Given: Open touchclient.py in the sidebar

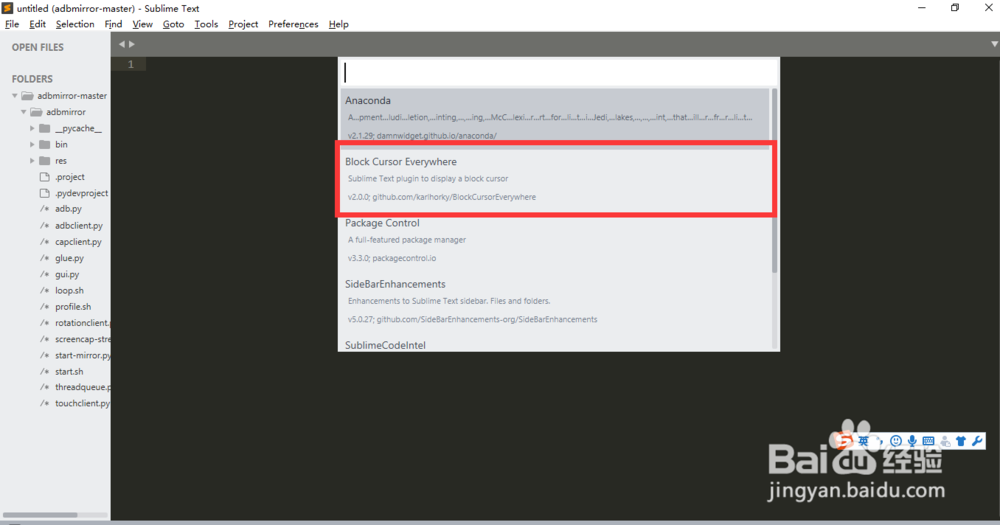Looking at the screenshot, I should [82, 403].
